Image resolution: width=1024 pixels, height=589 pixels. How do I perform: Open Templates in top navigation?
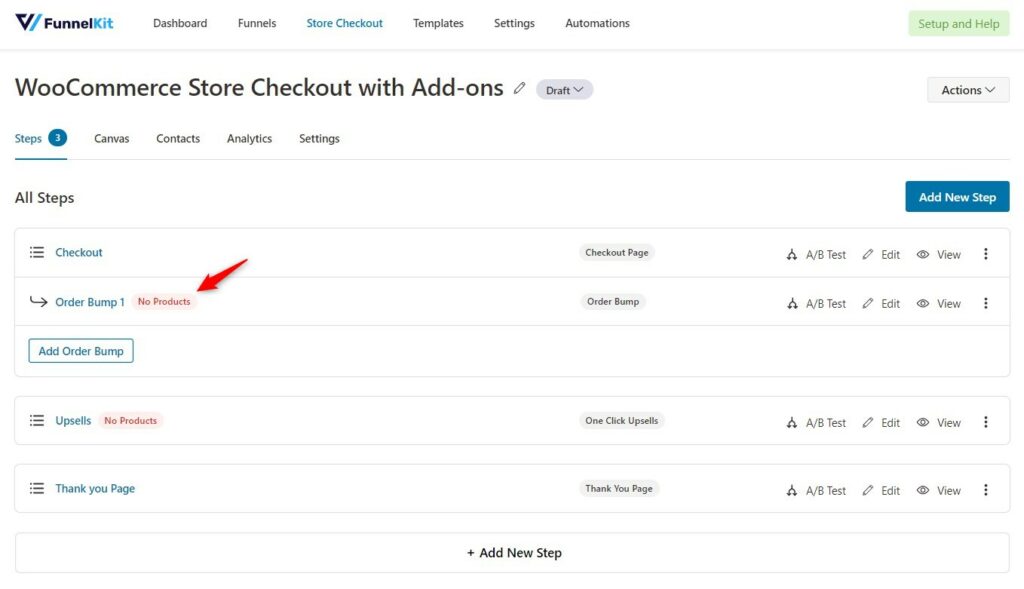(x=438, y=23)
